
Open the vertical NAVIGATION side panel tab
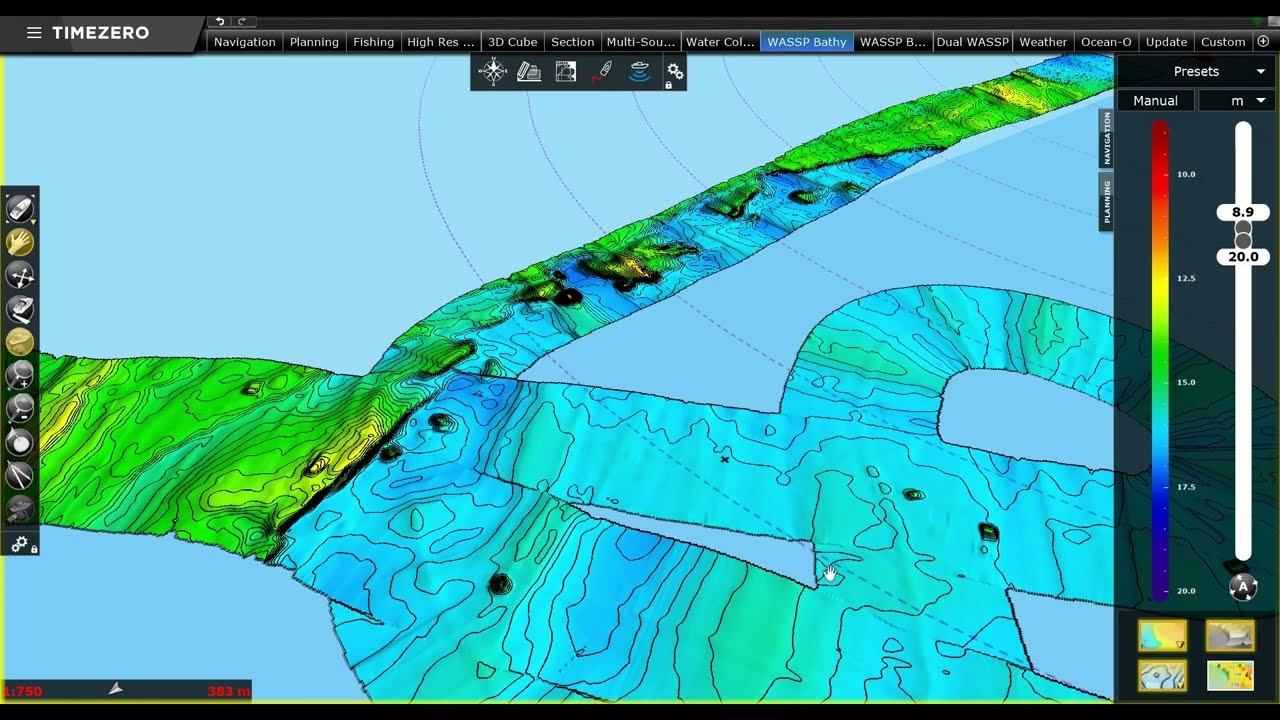point(1107,139)
